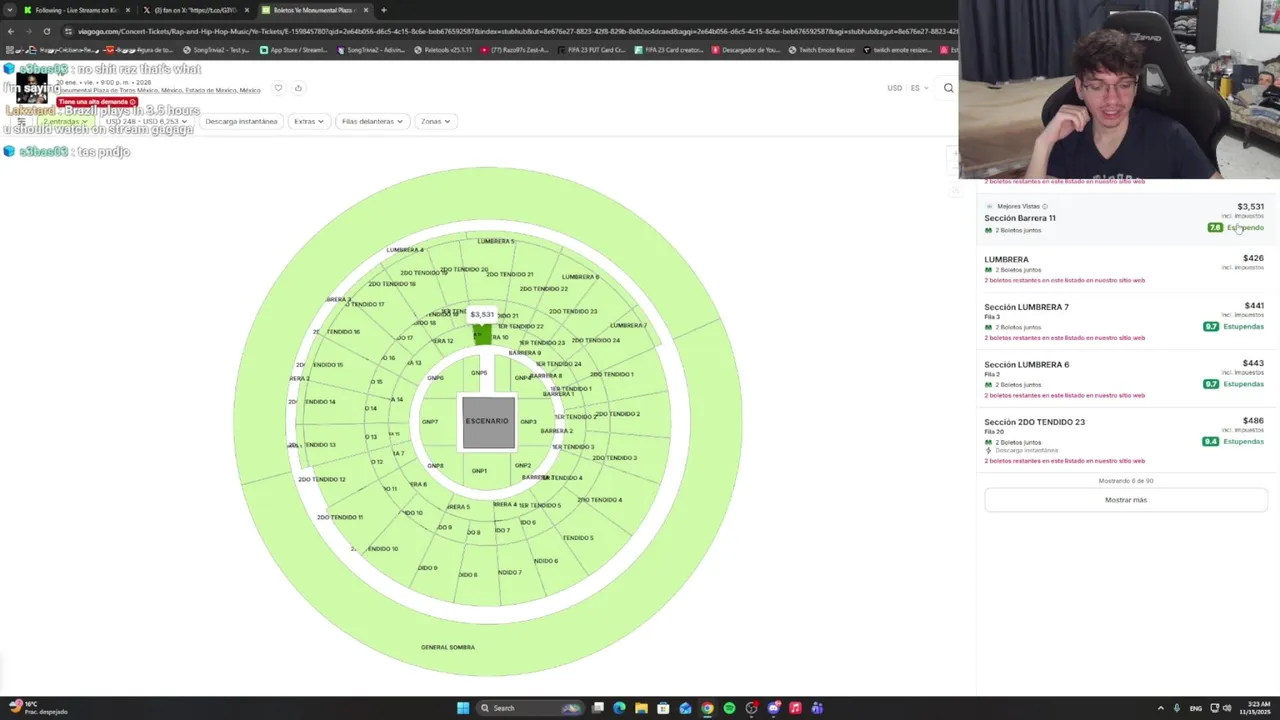The width and height of the screenshot is (1280, 720).
Task: Click the site info icon in address bar
Action: [68, 31]
